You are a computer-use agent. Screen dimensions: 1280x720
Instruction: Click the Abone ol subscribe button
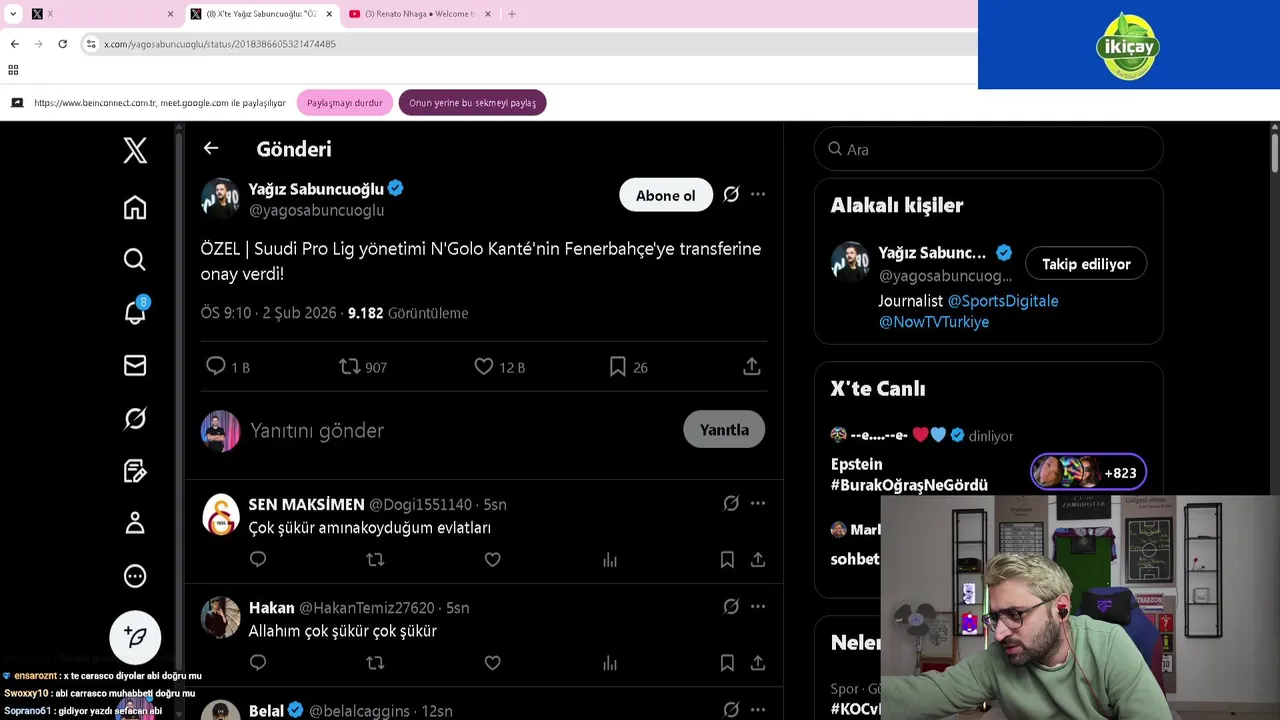pos(665,195)
